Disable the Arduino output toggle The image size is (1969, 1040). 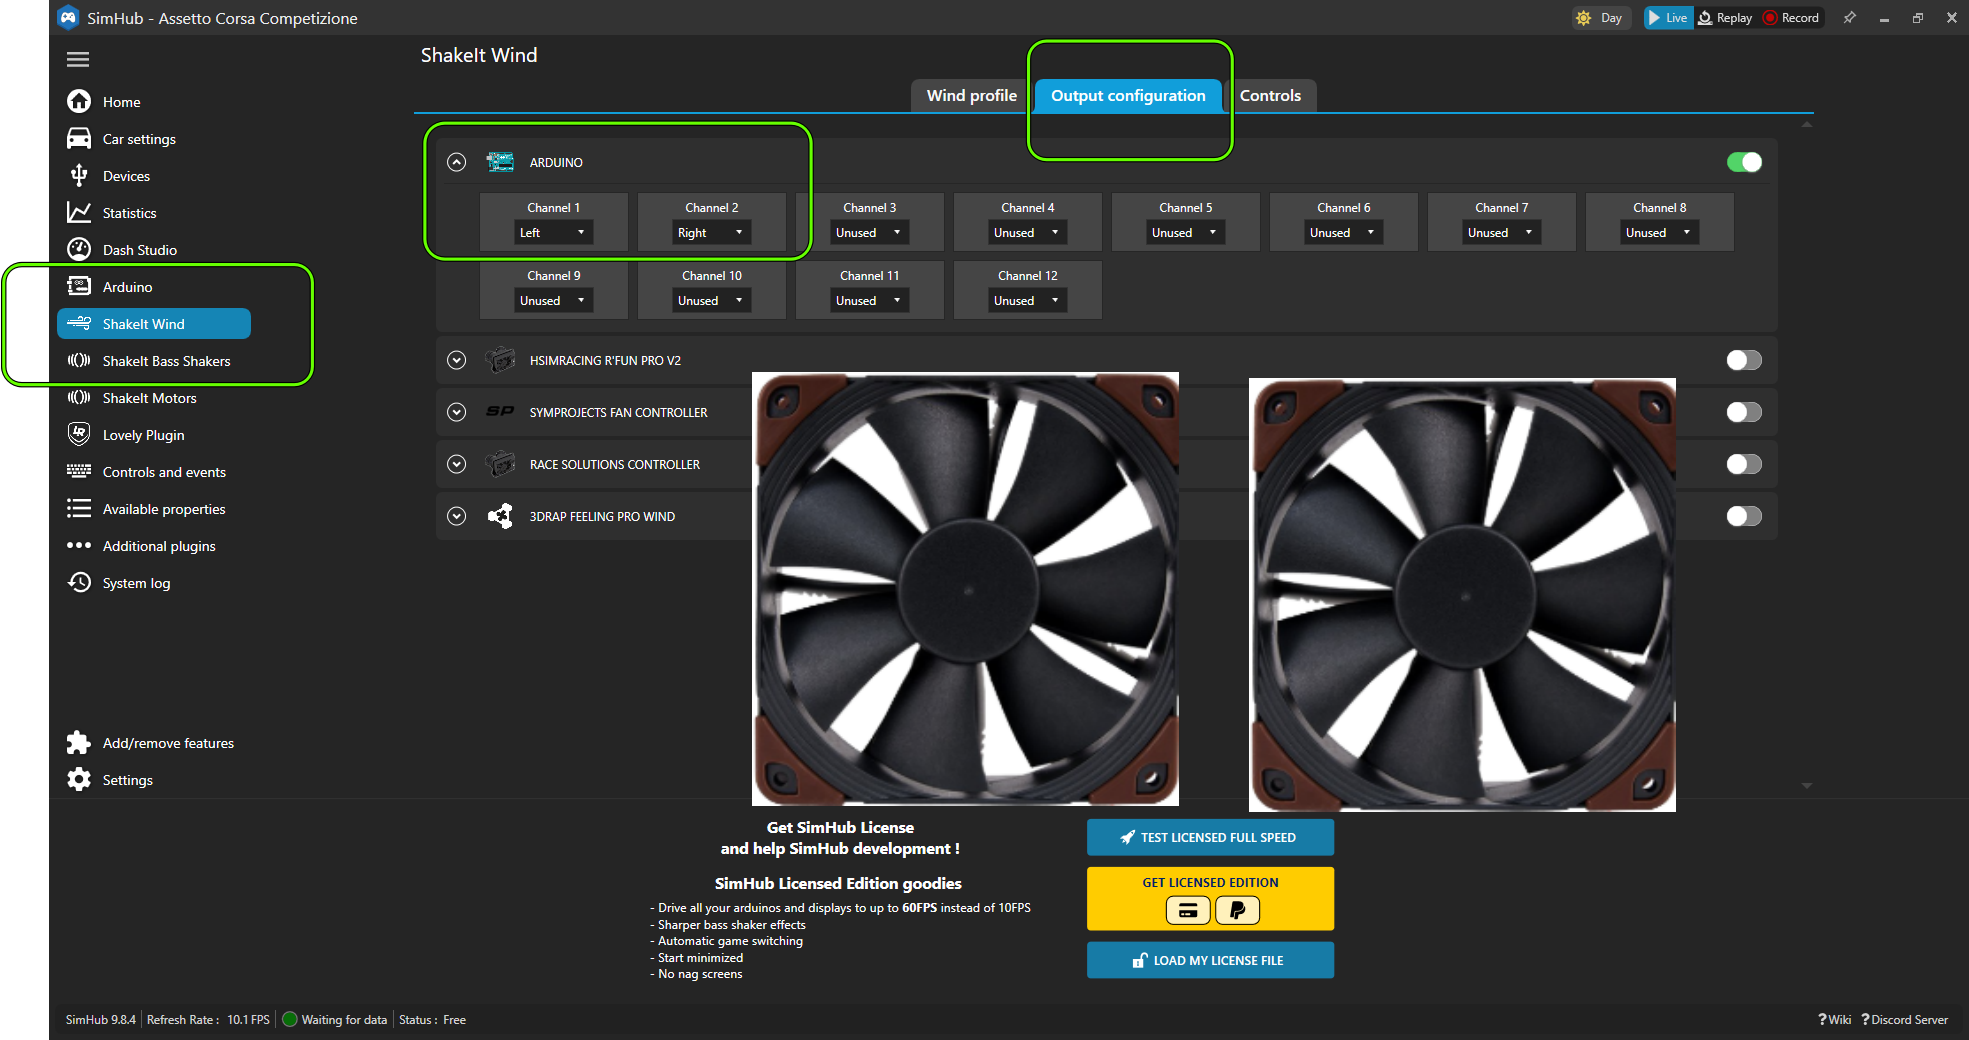click(1744, 162)
